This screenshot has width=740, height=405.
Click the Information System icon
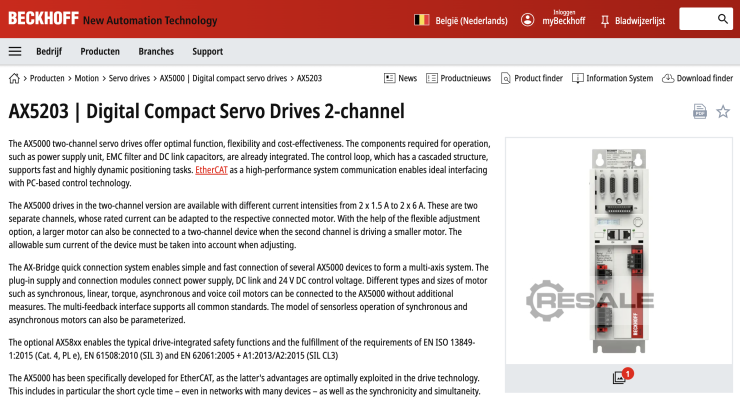[577, 78]
